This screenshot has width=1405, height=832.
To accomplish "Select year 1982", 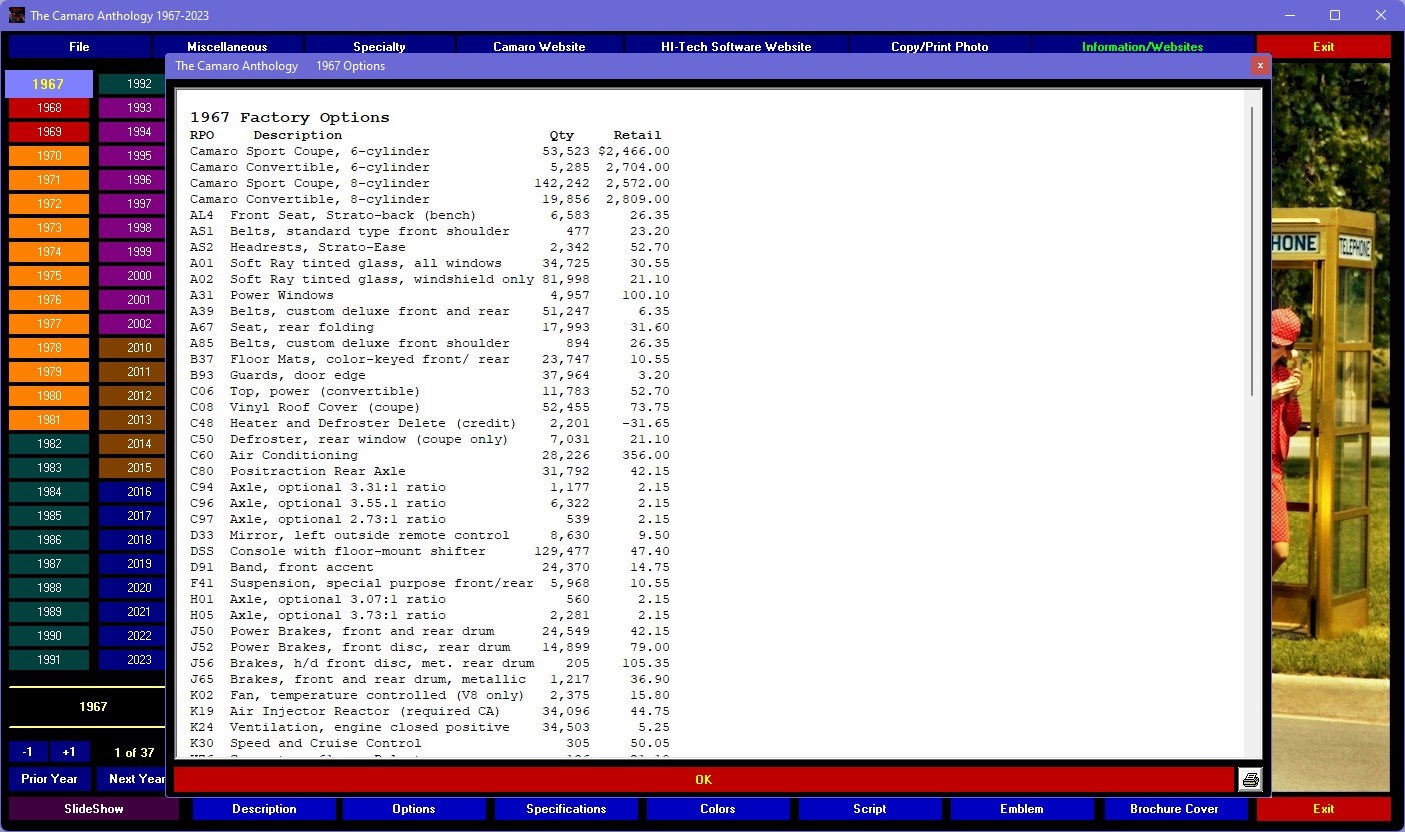I will coord(49,444).
